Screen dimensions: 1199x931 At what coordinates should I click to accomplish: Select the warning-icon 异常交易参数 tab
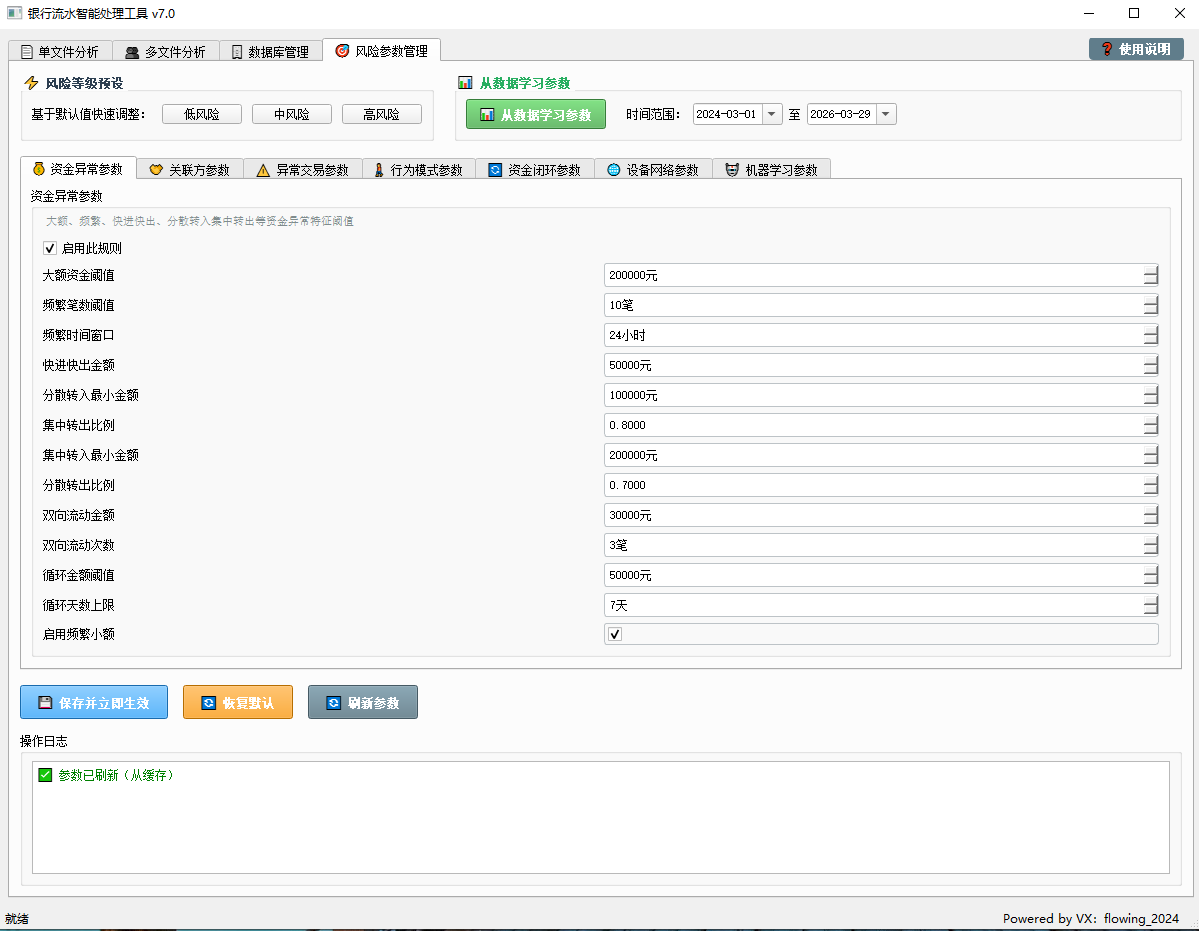pyautogui.click(x=303, y=170)
